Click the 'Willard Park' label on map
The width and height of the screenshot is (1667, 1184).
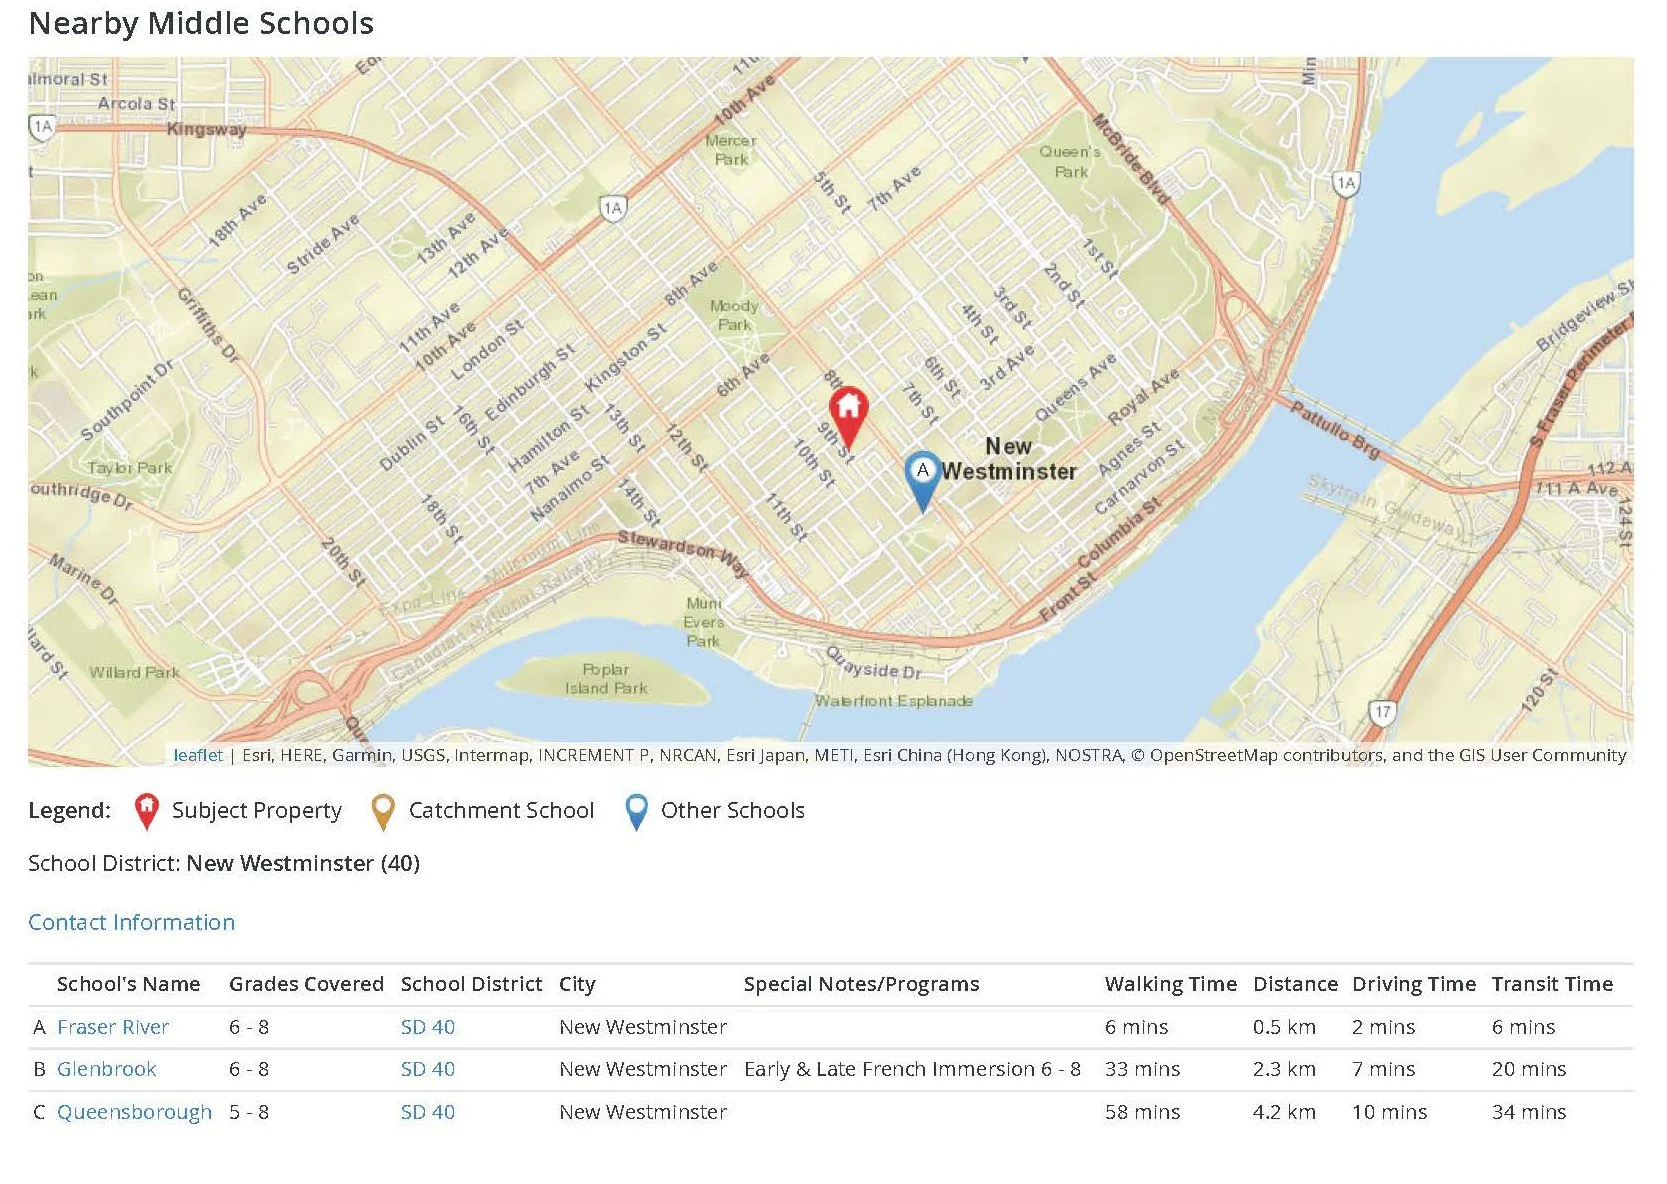pos(134,672)
